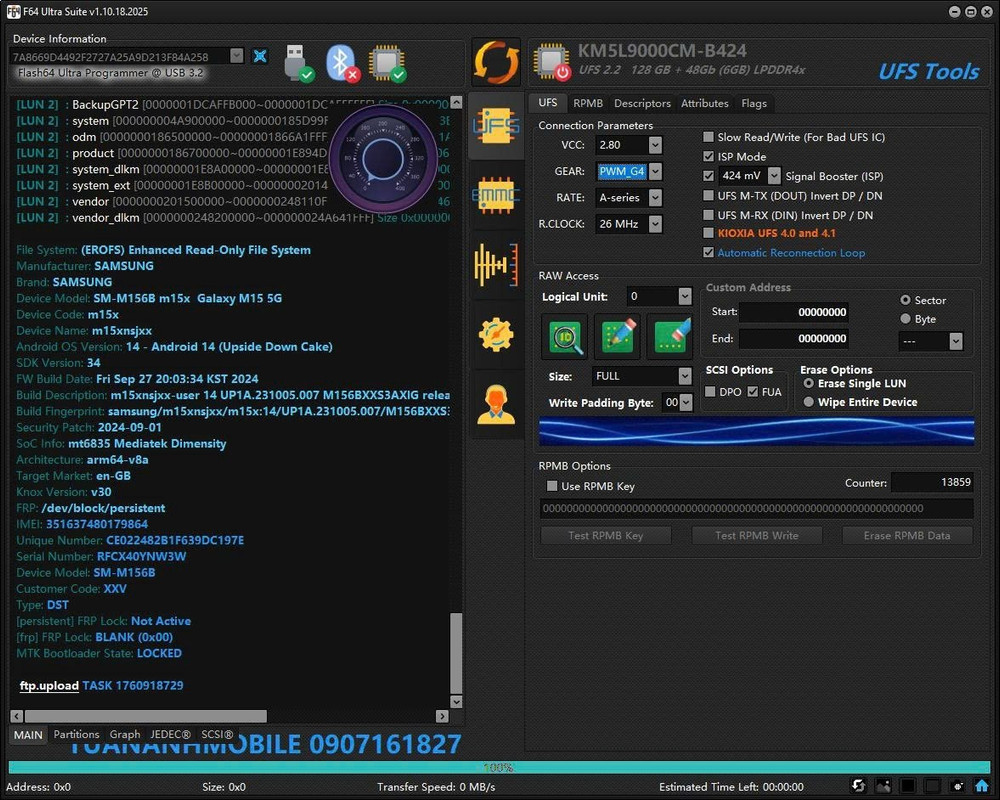The width and height of the screenshot is (1000, 800).
Task: Click the log horizontal scrollbar thumb
Action: [x=146, y=716]
